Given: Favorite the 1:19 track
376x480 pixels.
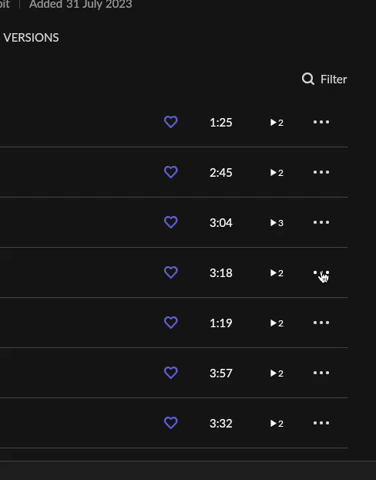Looking at the screenshot, I should tap(171, 323).
